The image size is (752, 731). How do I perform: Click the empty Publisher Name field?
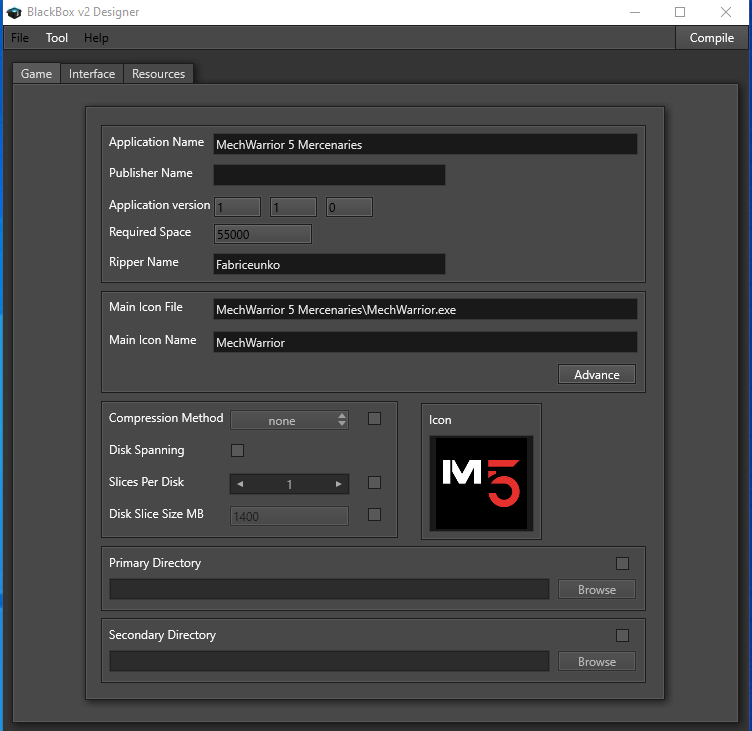click(x=329, y=175)
